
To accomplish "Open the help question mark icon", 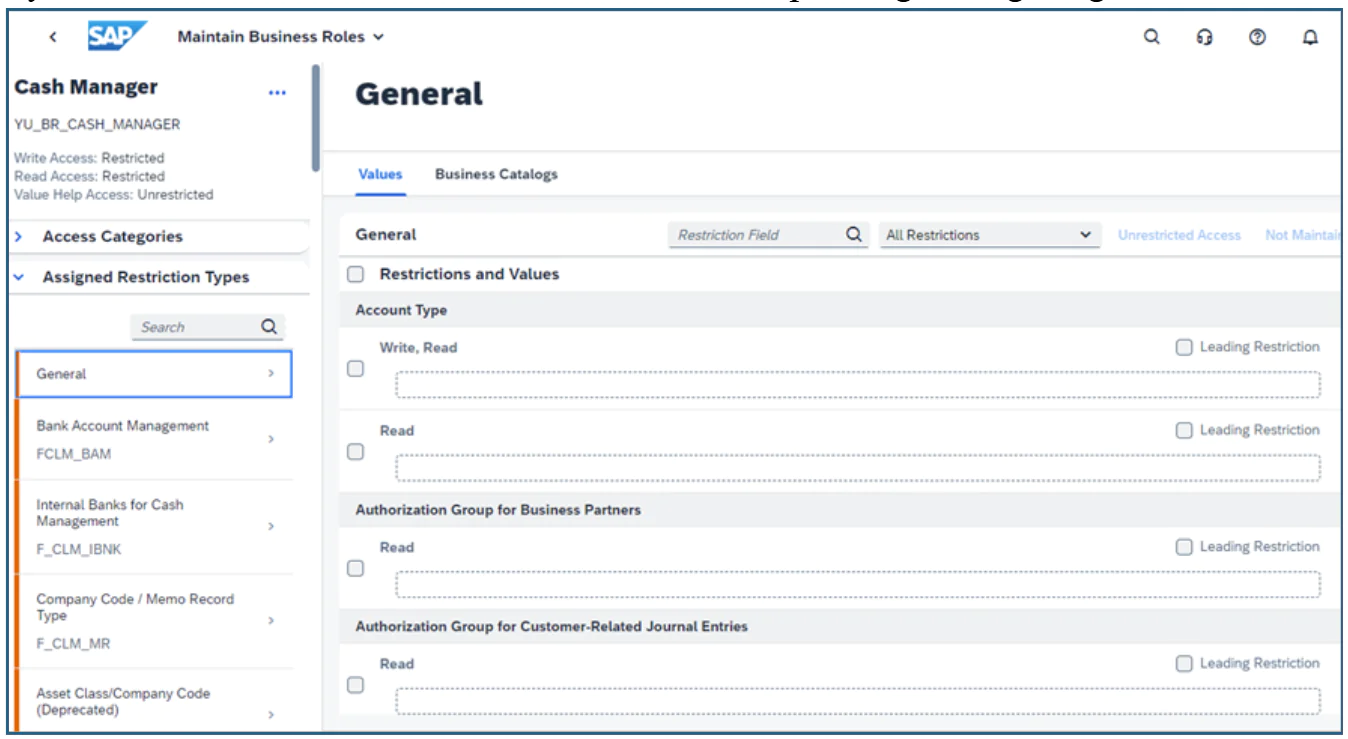I will 1257,37.
